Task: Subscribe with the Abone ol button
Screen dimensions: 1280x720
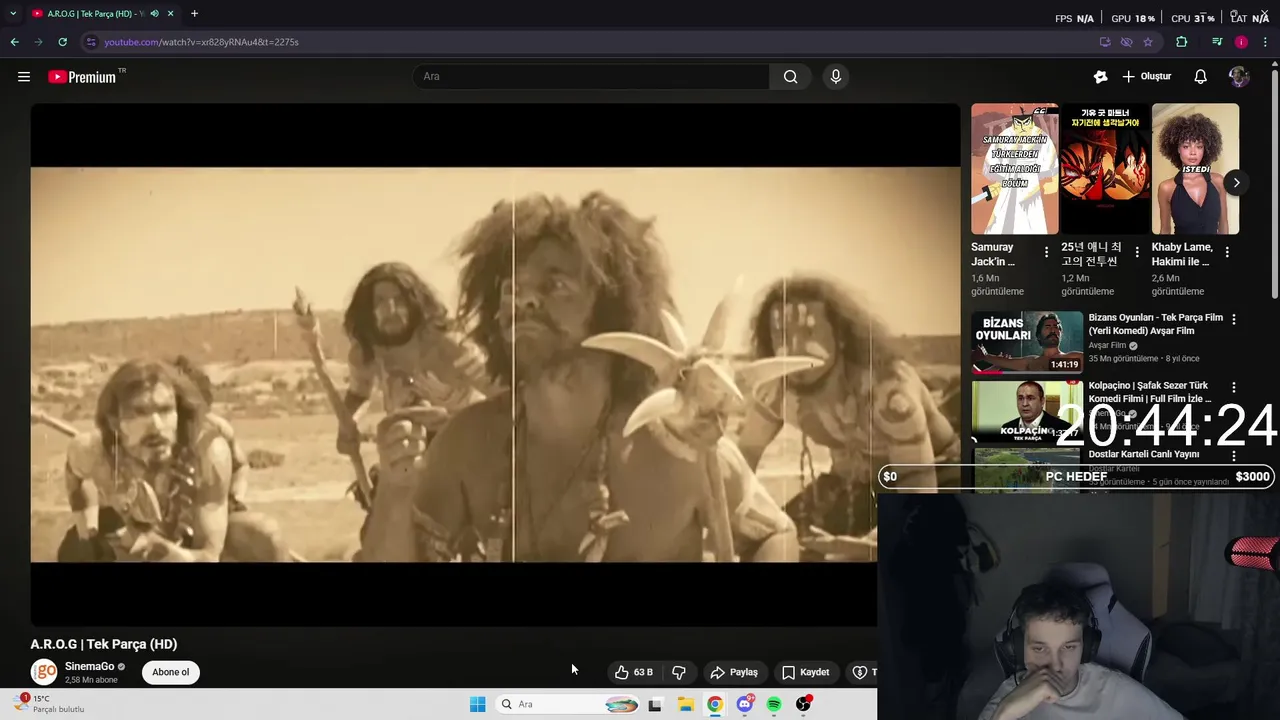Action: click(170, 672)
